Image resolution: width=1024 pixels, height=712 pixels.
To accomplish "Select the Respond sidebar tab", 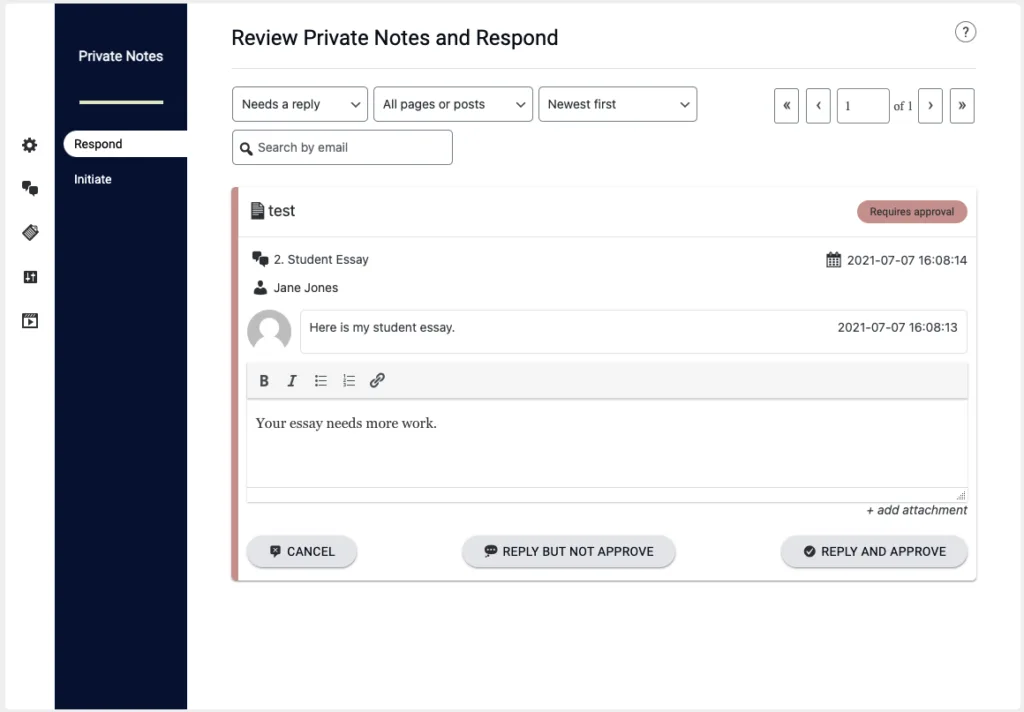I will (125, 144).
